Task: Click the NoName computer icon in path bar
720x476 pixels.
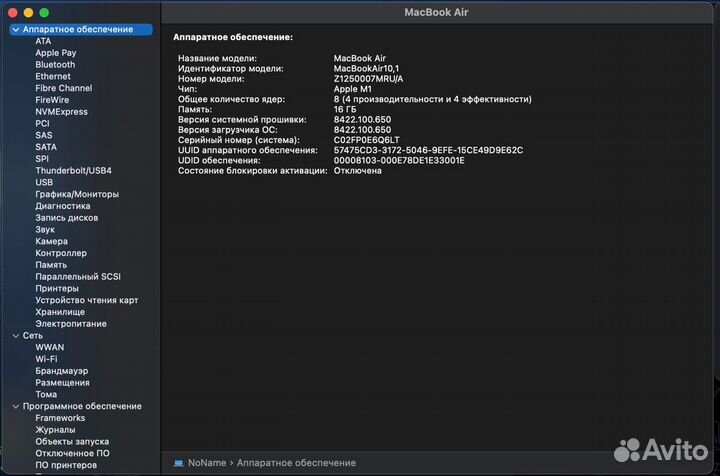Action: tap(178, 463)
